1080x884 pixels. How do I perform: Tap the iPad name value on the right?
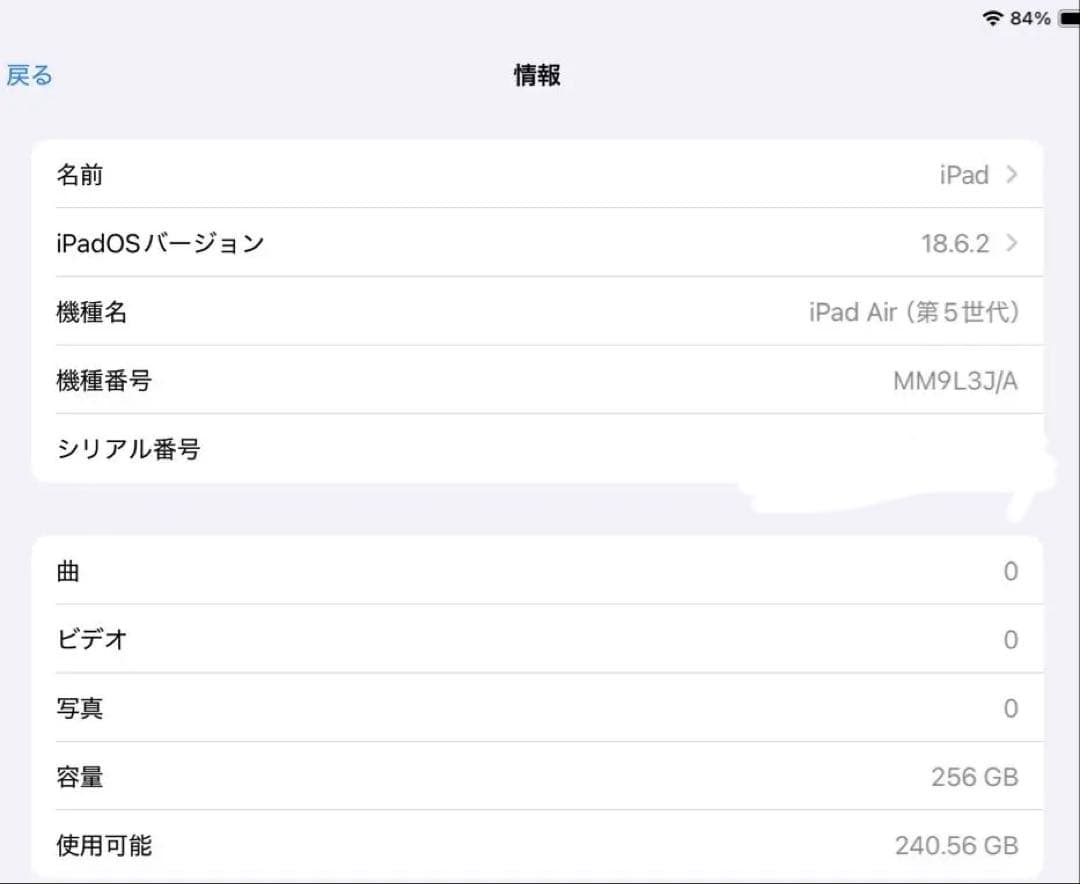tap(963, 175)
